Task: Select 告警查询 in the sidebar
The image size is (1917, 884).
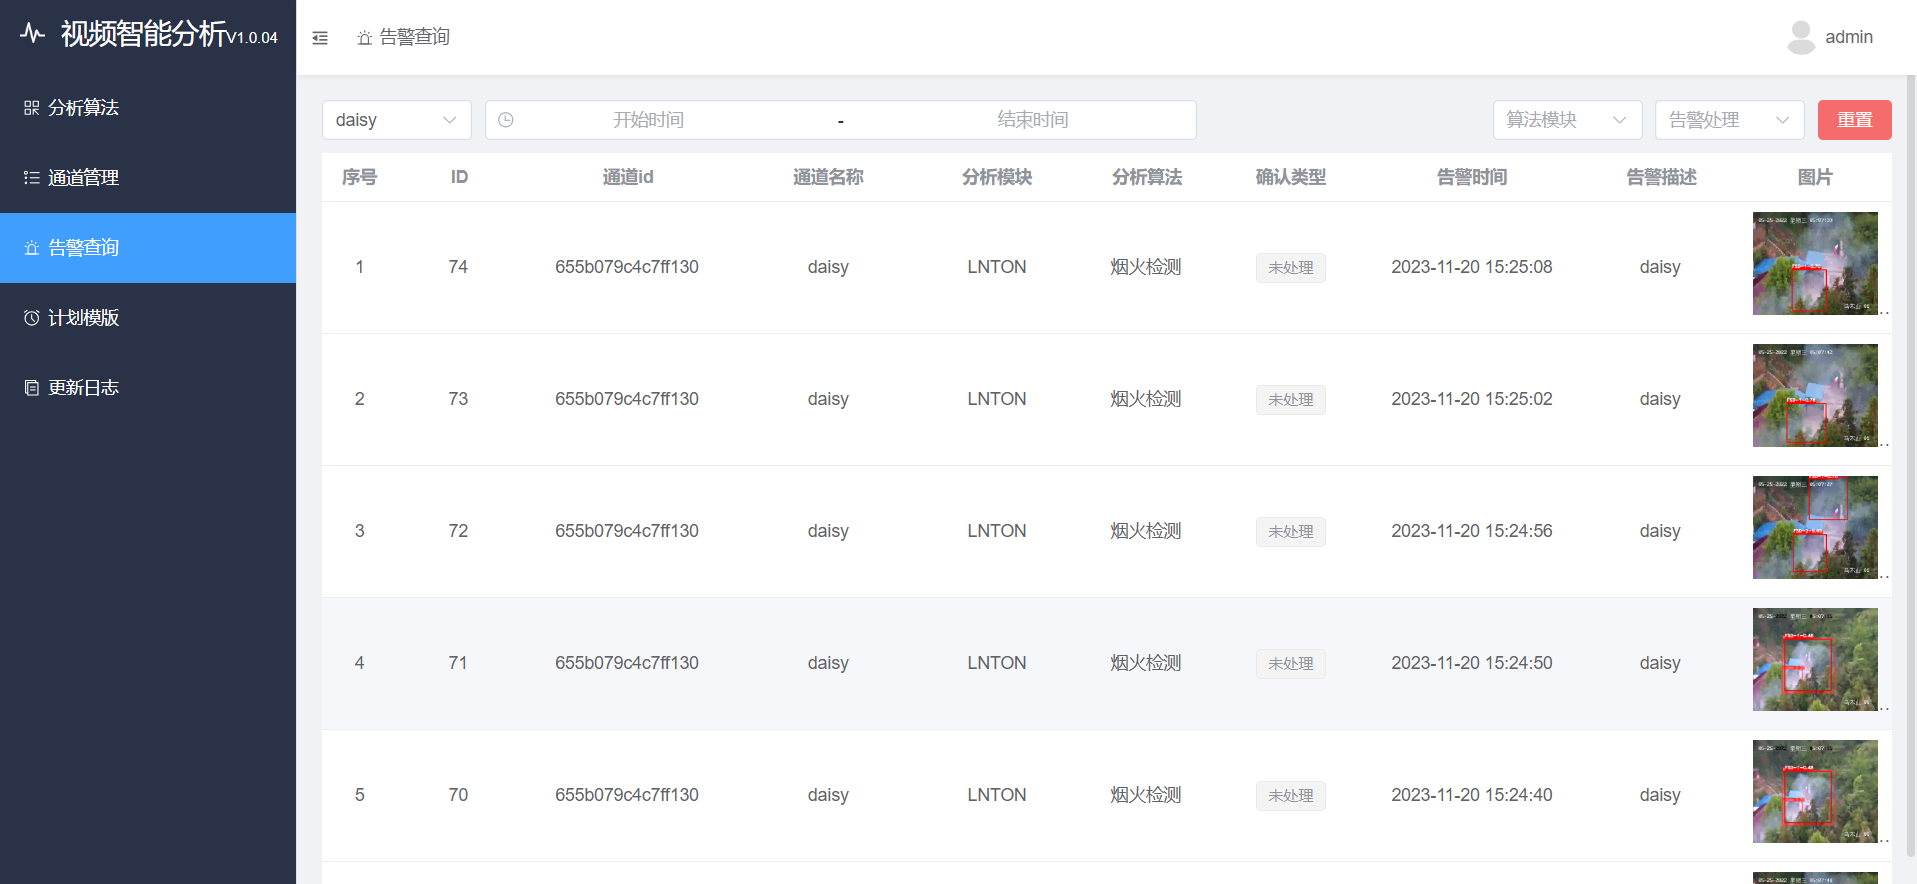Action: (148, 248)
